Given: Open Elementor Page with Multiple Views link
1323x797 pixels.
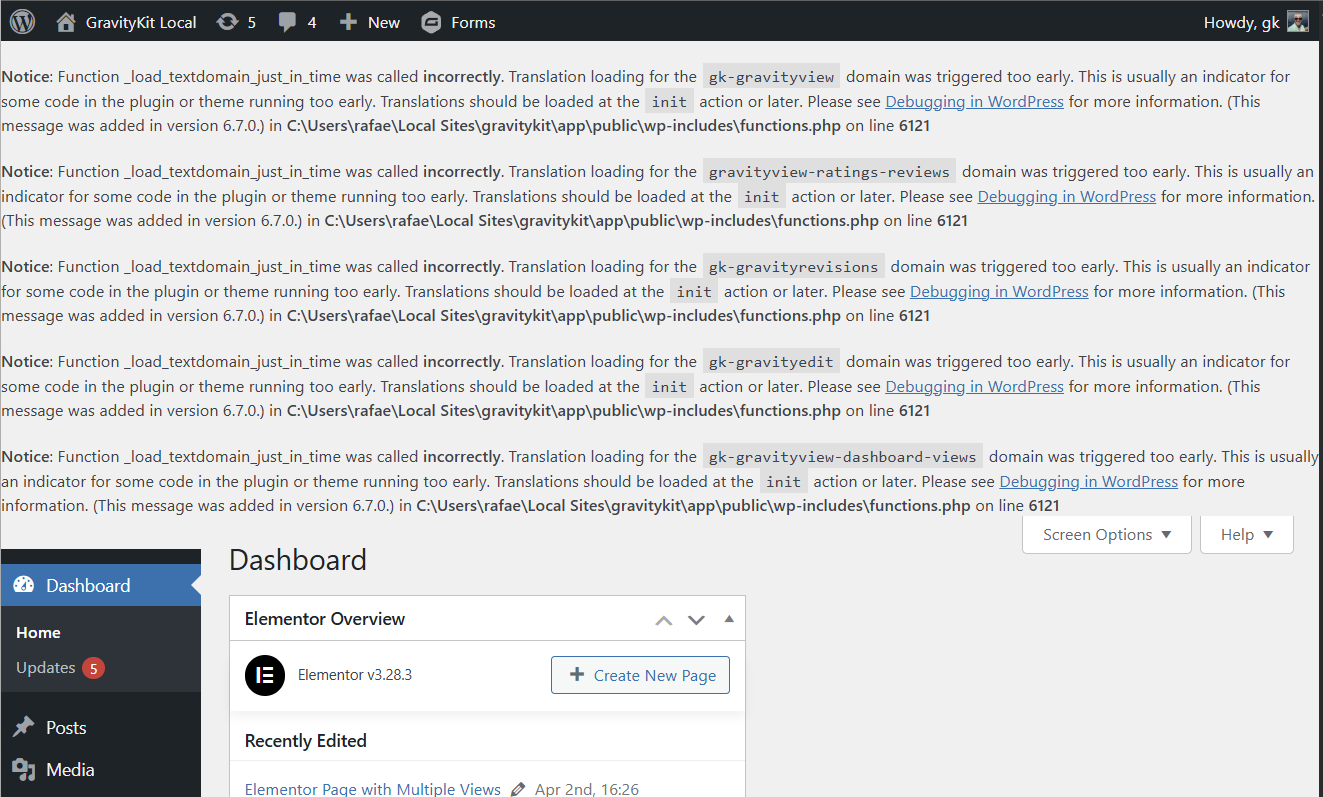Looking at the screenshot, I should tap(372, 789).
